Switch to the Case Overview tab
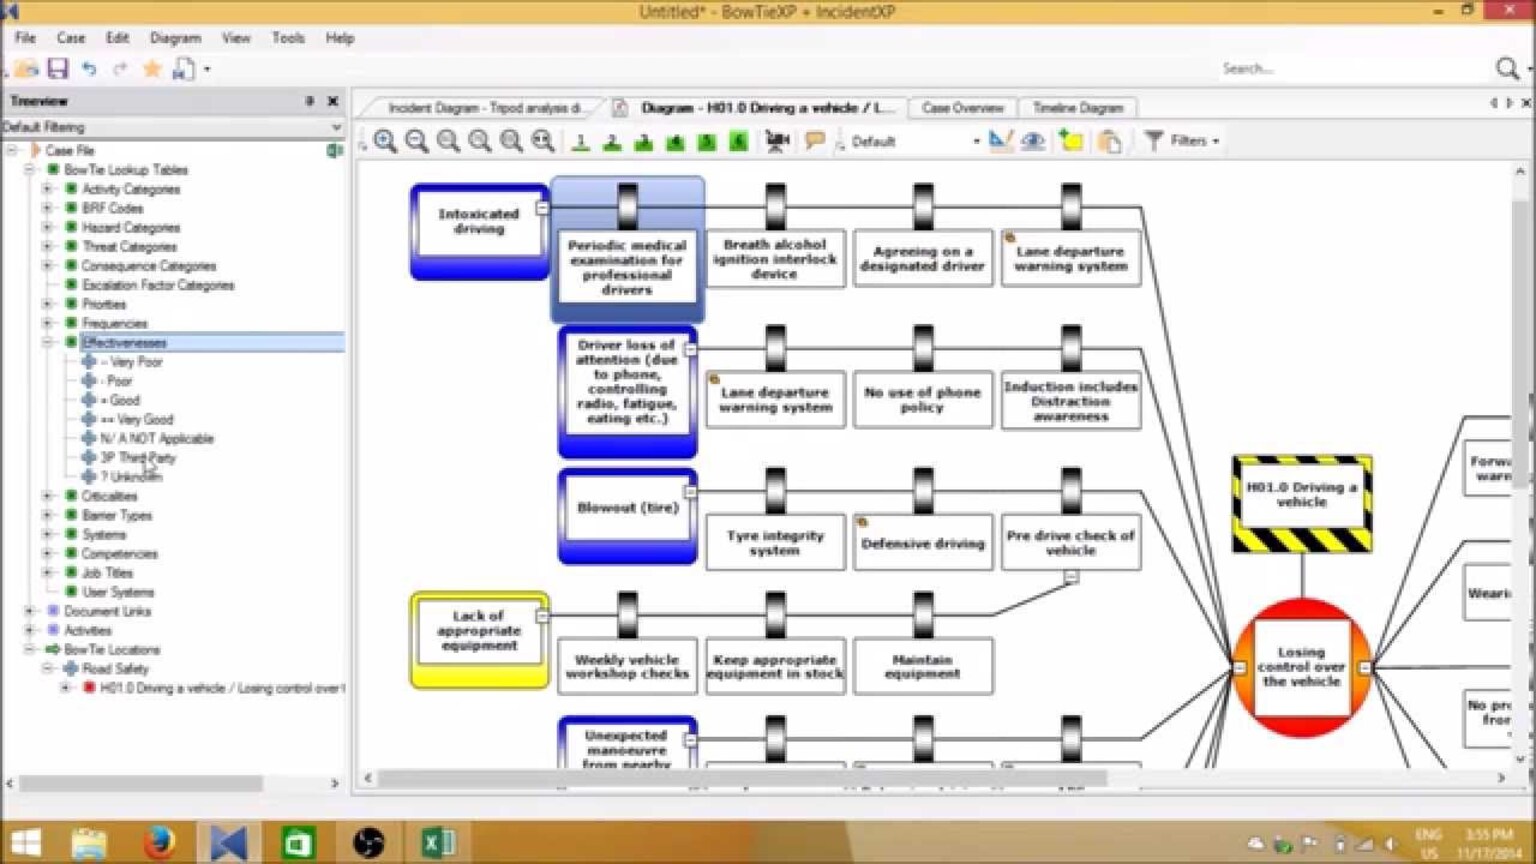This screenshot has width=1536, height=864. click(962, 107)
